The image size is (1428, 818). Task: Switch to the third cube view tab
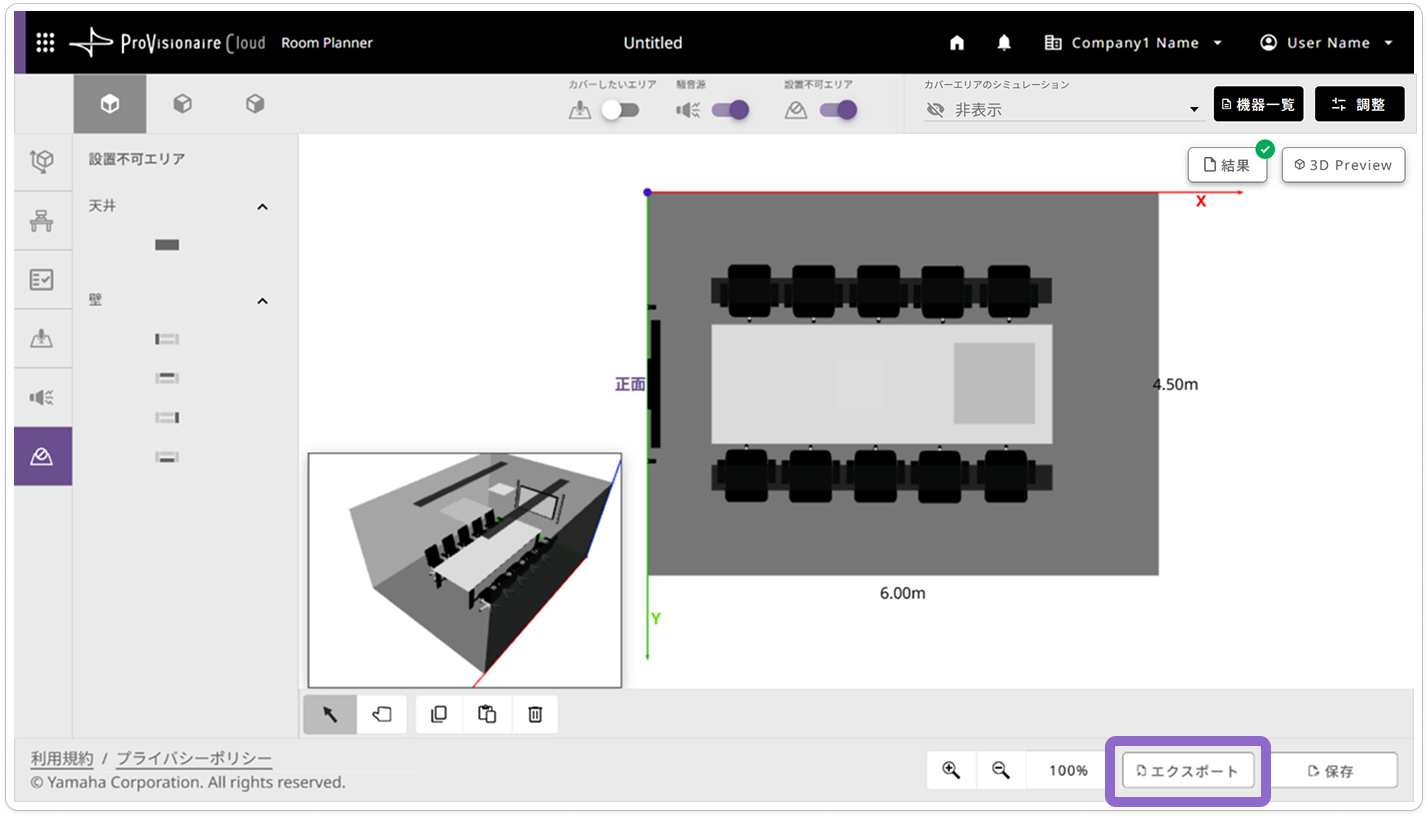[255, 104]
